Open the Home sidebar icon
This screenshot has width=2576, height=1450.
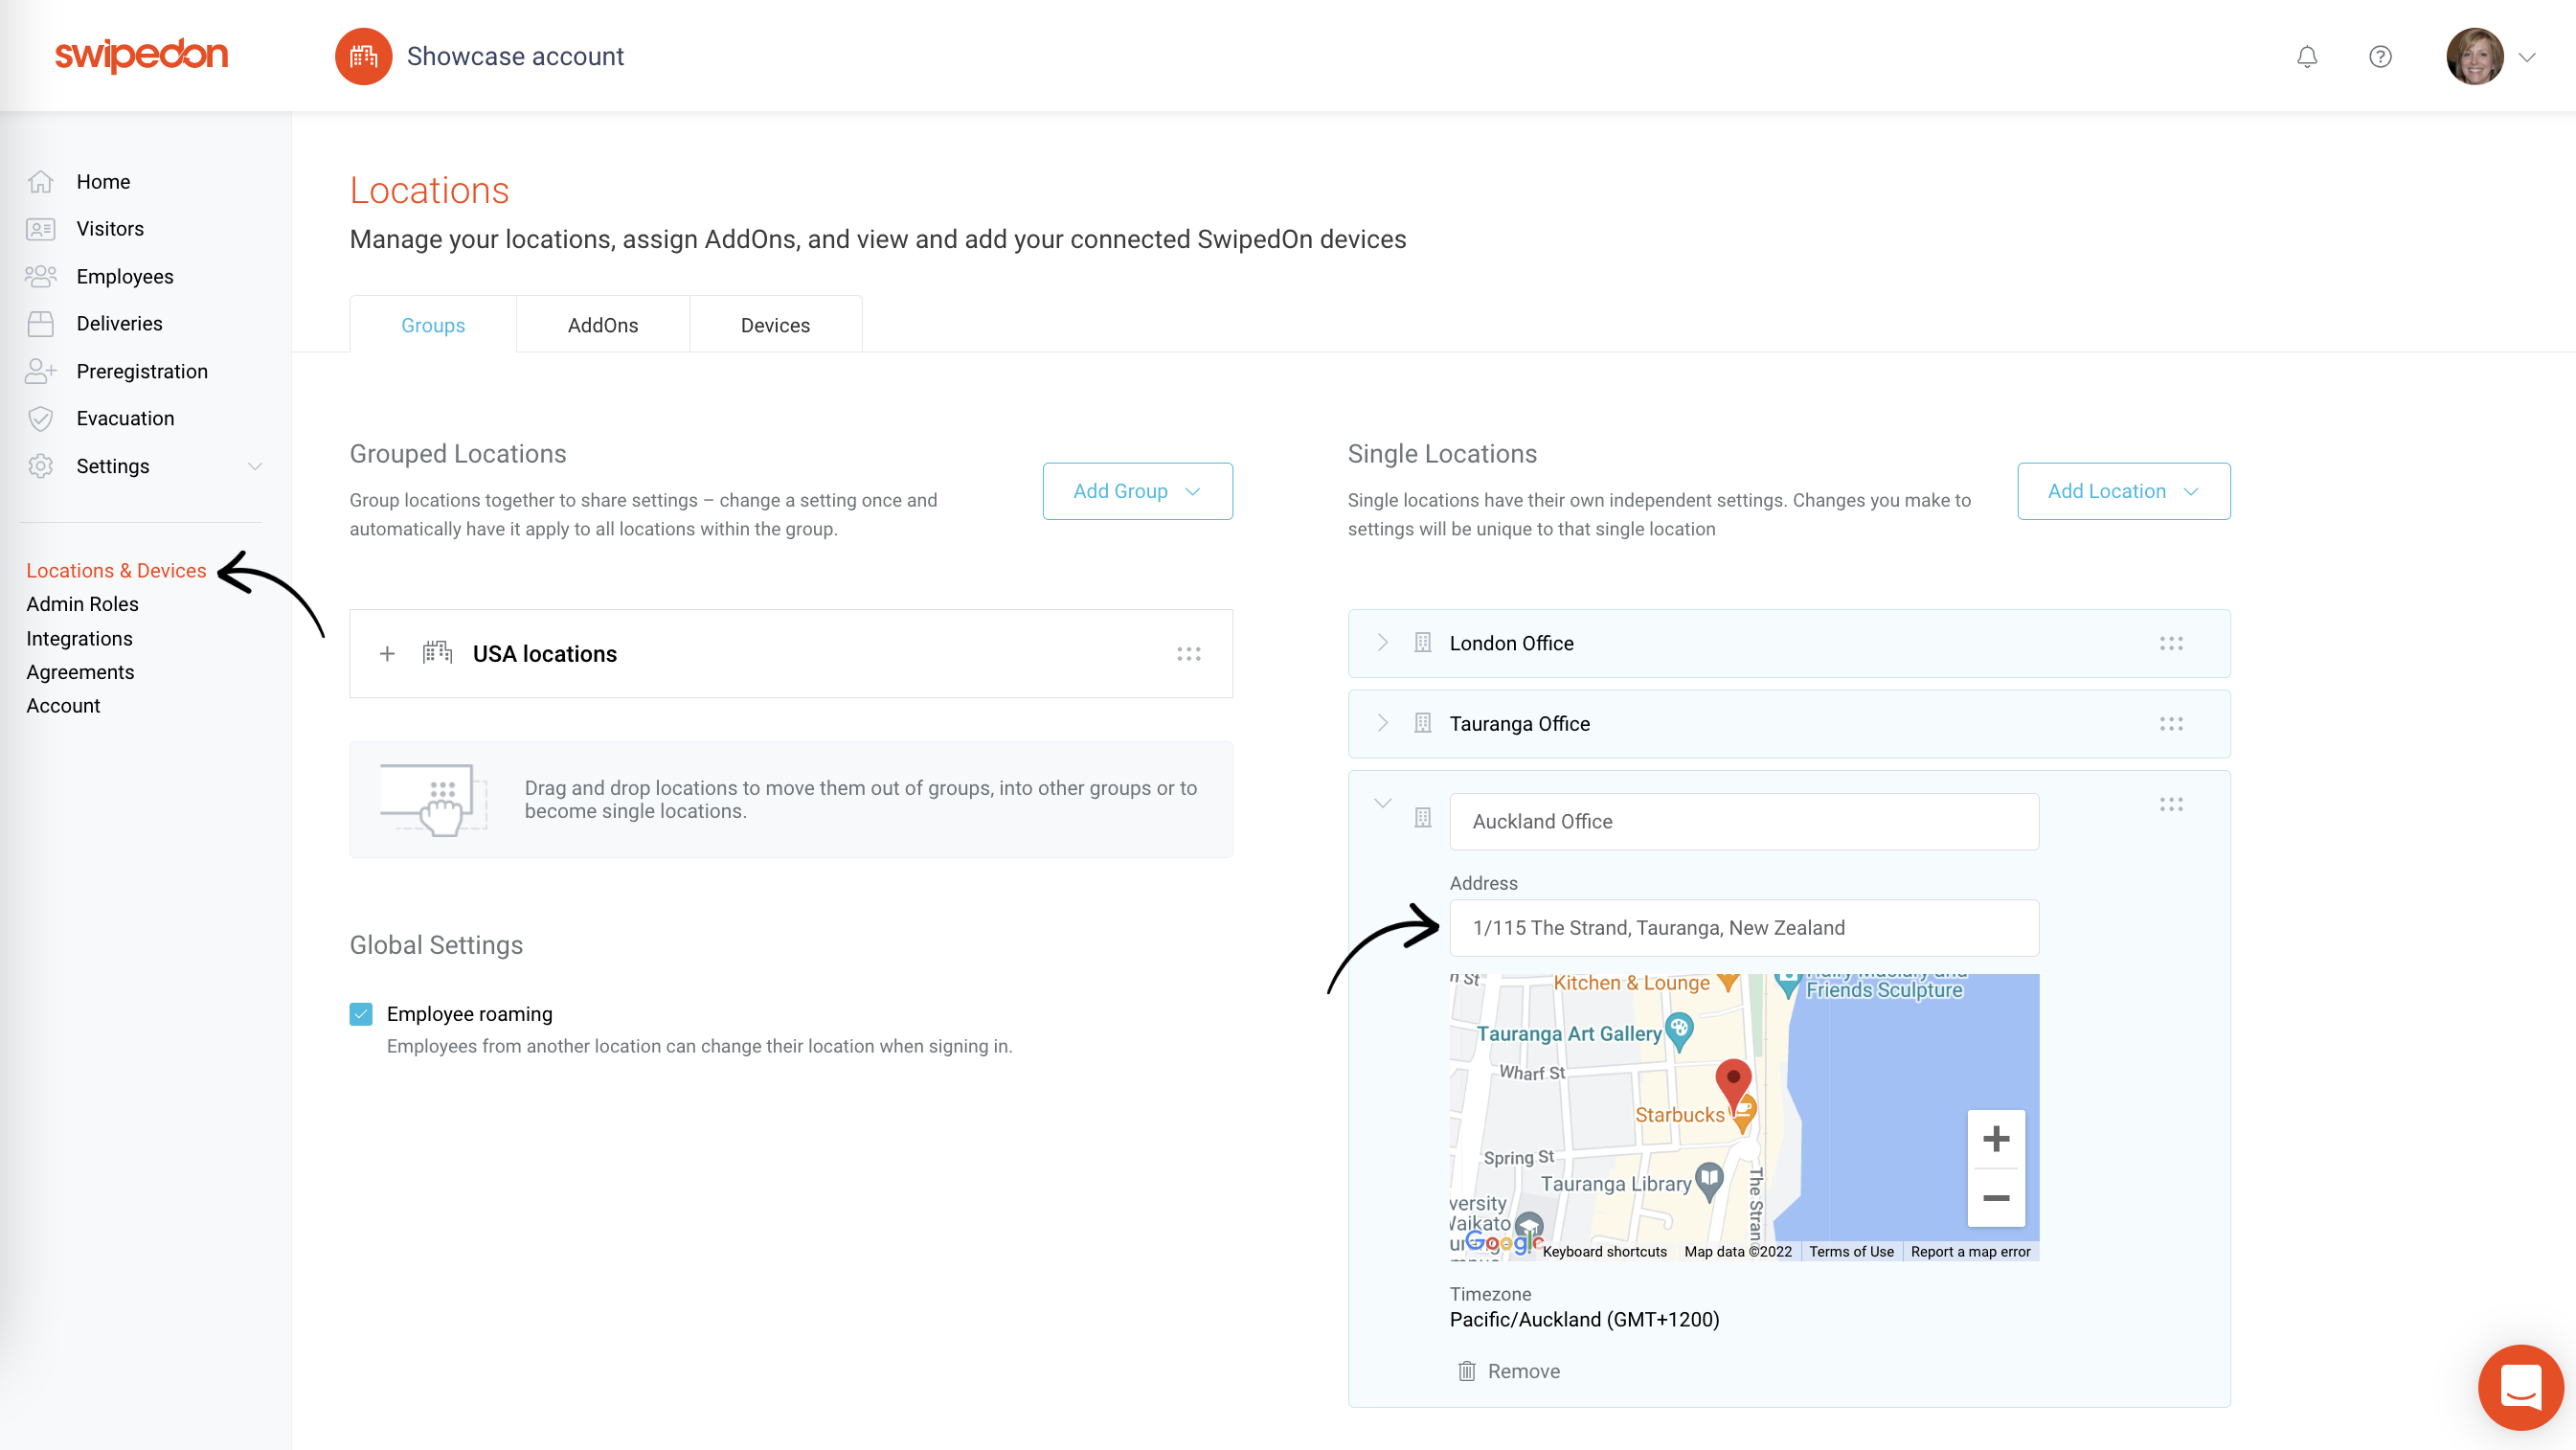[x=41, y=181]
